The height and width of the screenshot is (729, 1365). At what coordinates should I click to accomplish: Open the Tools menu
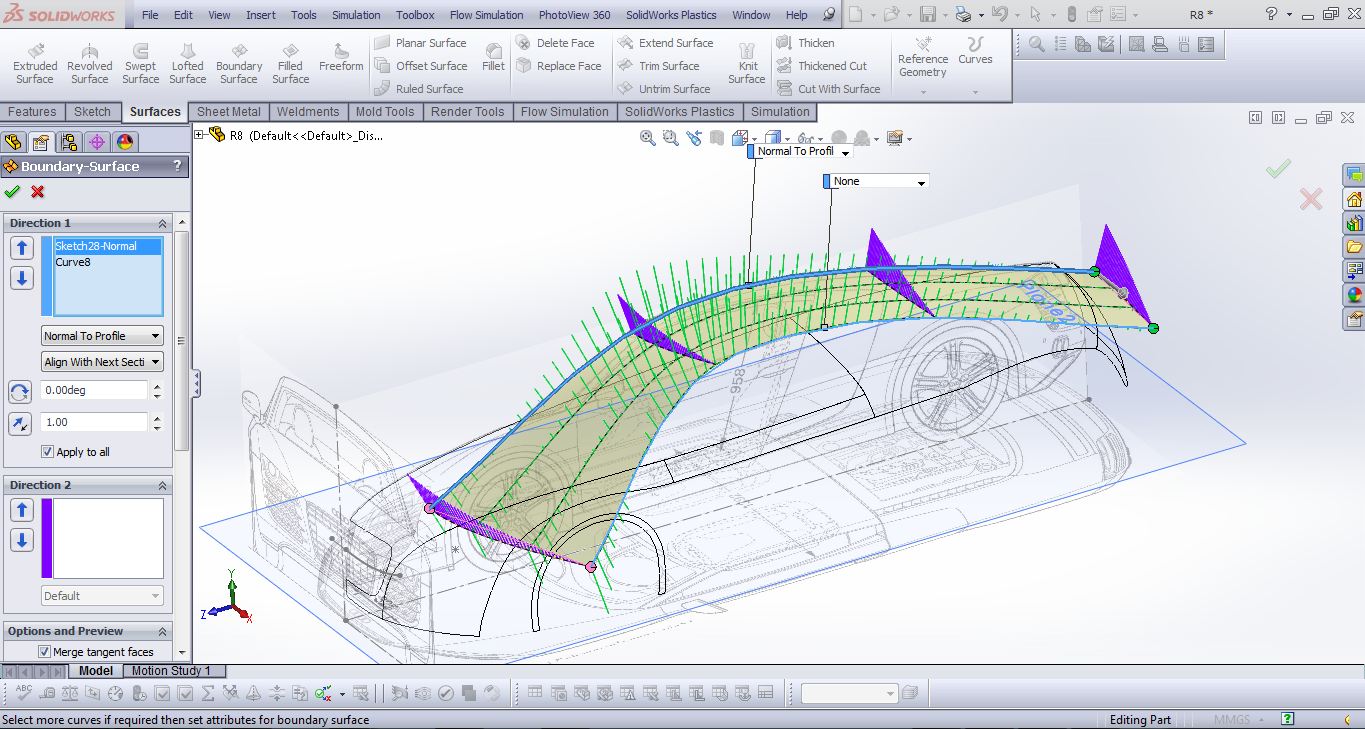pyautogui.click(x=304, y=15)
